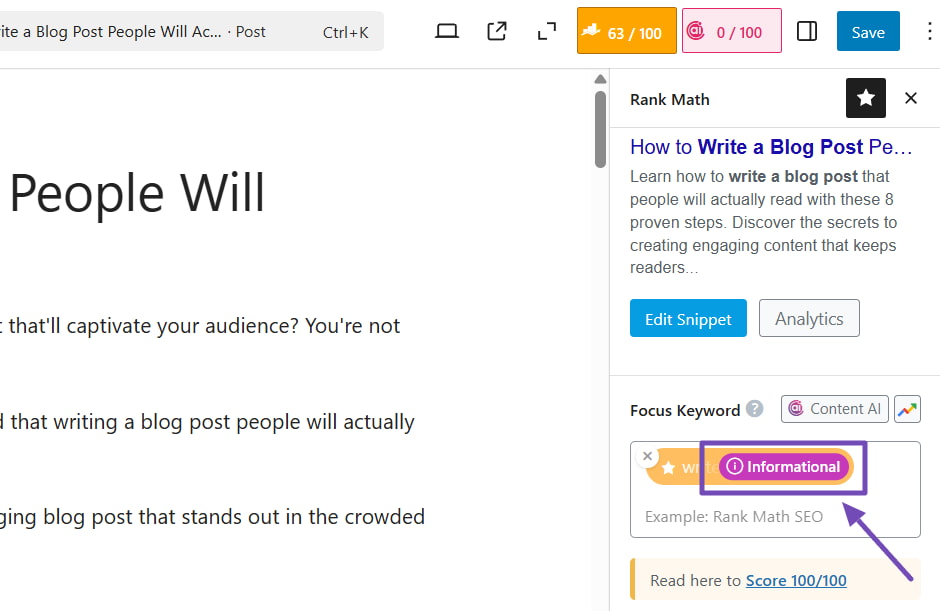Remove the focus keyword with the X icon
The image size is (940, 611).
pos(648,456)
